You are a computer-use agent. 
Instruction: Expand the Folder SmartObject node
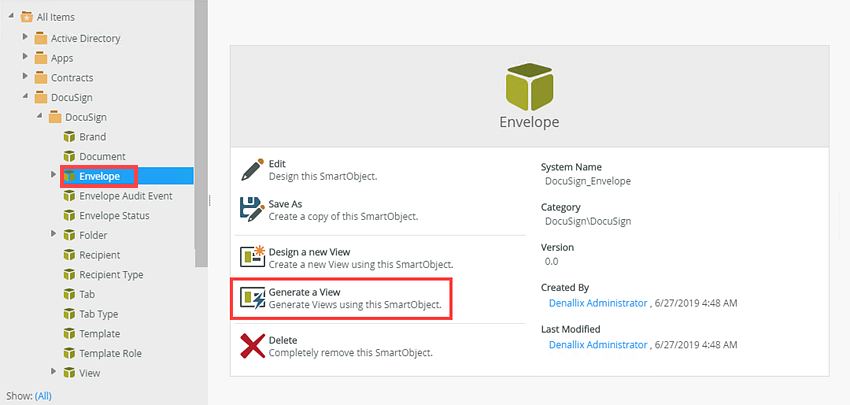click(54, 235)
